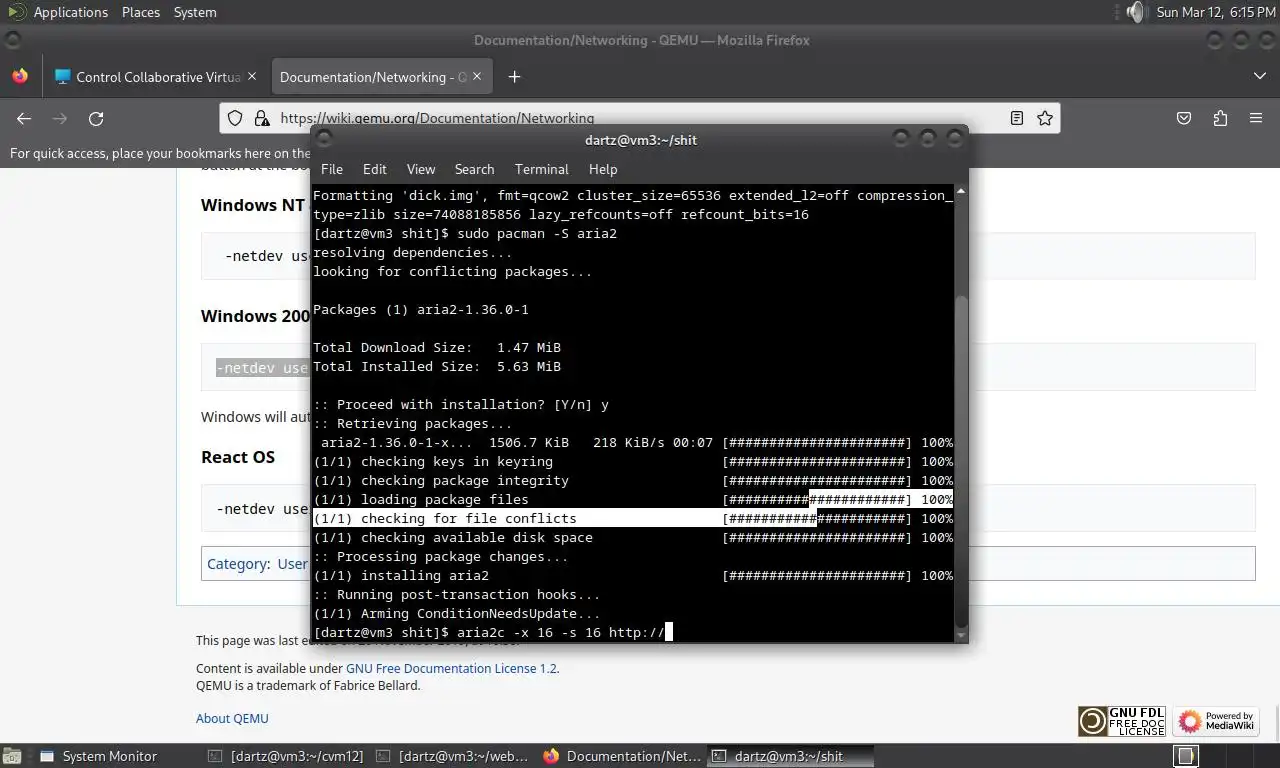This screenshot has width=1280, height=768.
Task: Open the Terminal menu in terminal window
Action: tap(541, 169)
